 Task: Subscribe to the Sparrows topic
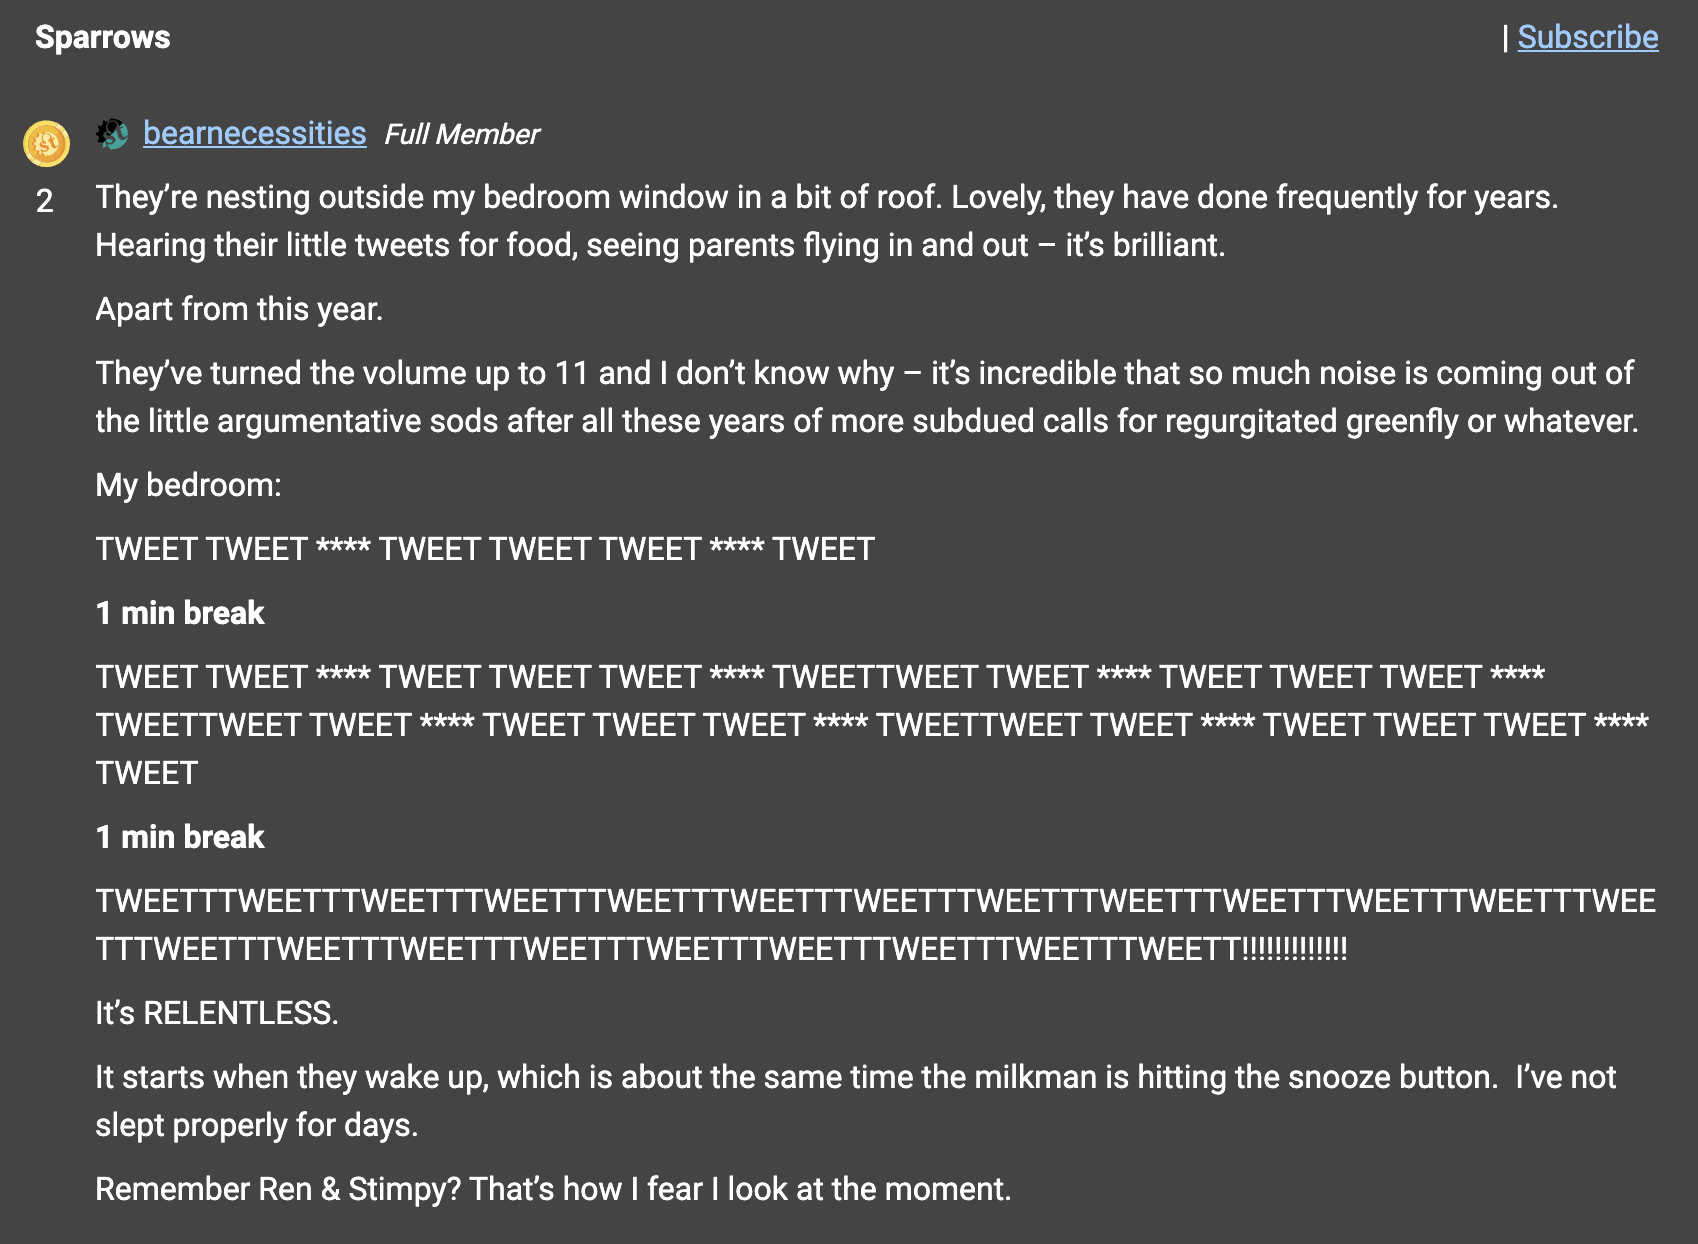click(x=1587, y=37)
